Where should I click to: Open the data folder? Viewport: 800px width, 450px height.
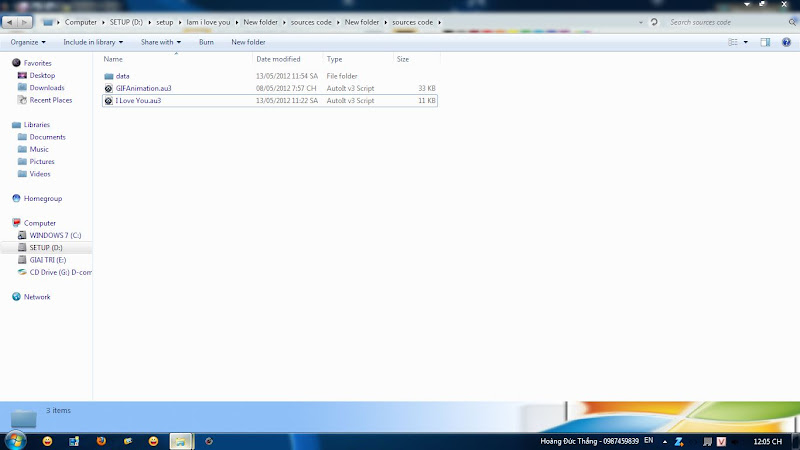[x=122, y=76]
